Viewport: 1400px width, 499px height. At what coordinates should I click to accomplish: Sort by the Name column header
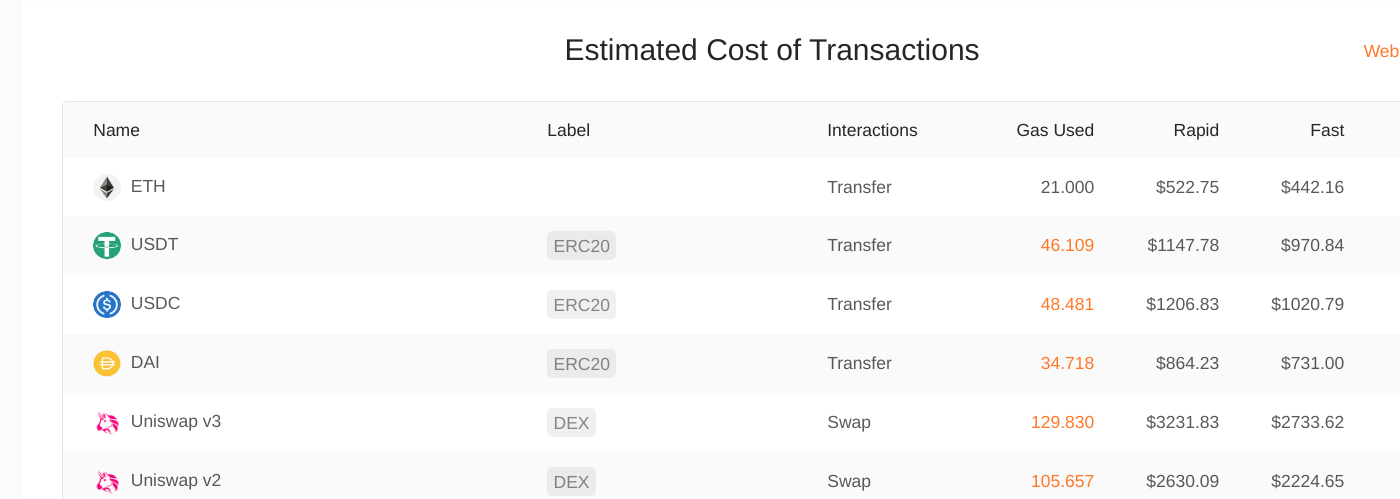116,130
